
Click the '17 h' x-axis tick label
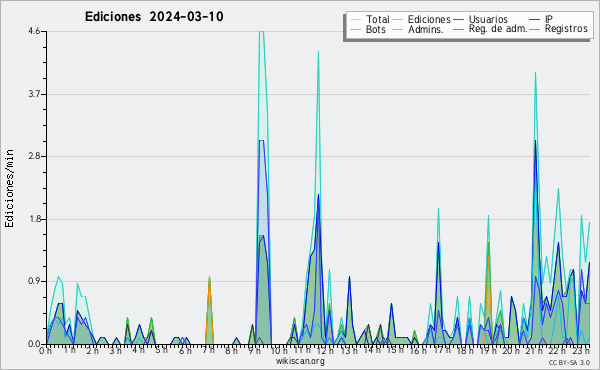tap(442, 350)
